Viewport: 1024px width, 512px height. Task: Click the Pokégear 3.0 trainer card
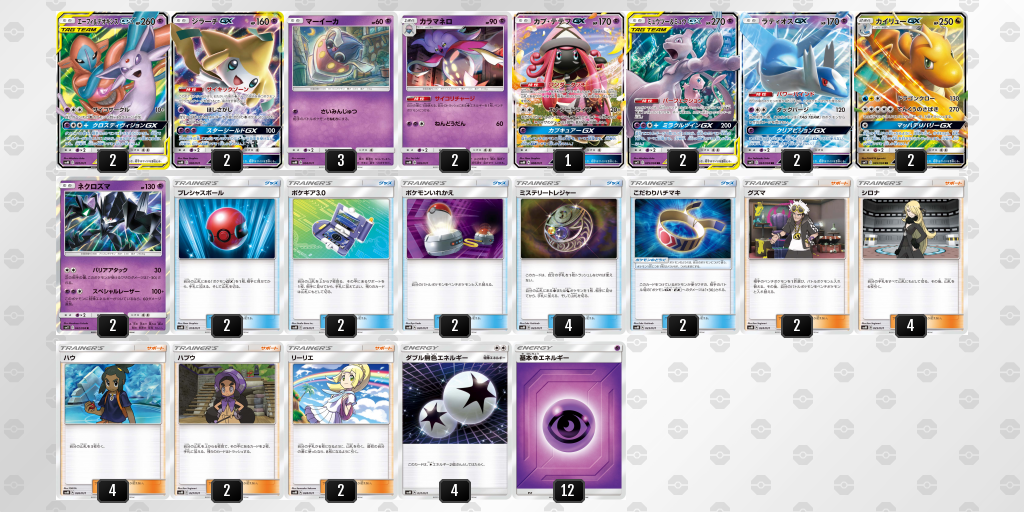click(340, 256)
